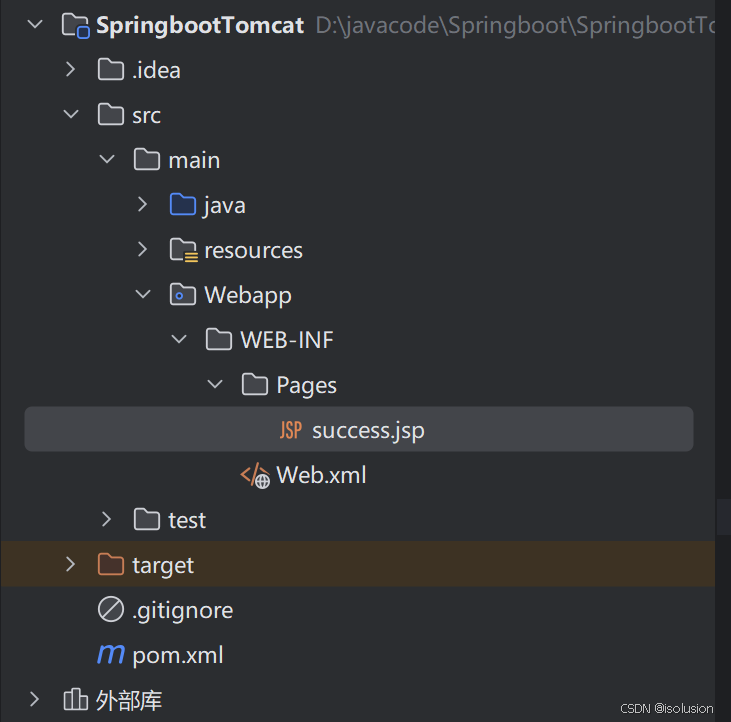Select the .gitignore file name
Image resolution: width=731 pixels, height=722 pixels.
pos(182,611)
